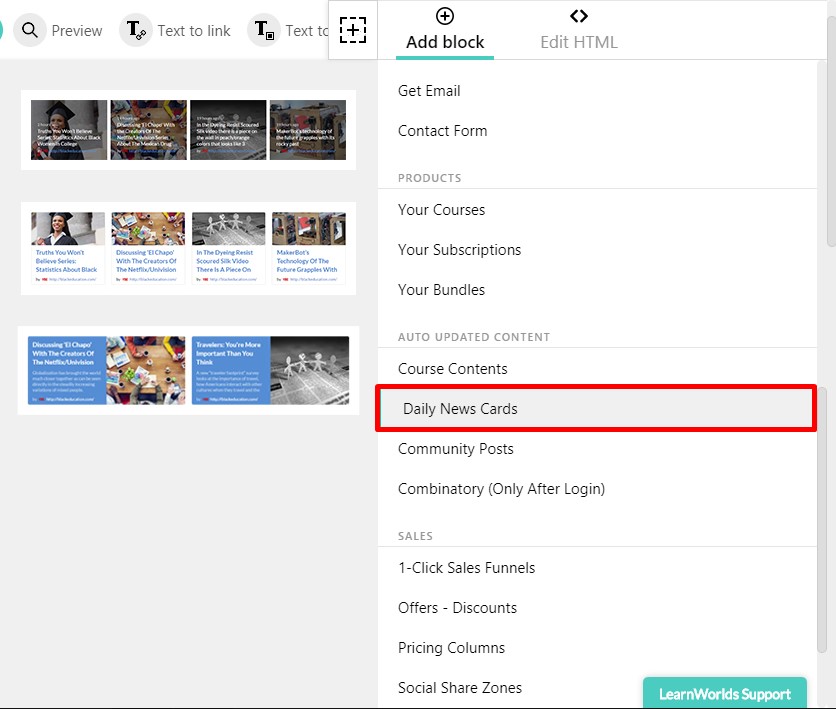Pick the white caption news cards template
This screenshot has height=709, width=836.
188,248
